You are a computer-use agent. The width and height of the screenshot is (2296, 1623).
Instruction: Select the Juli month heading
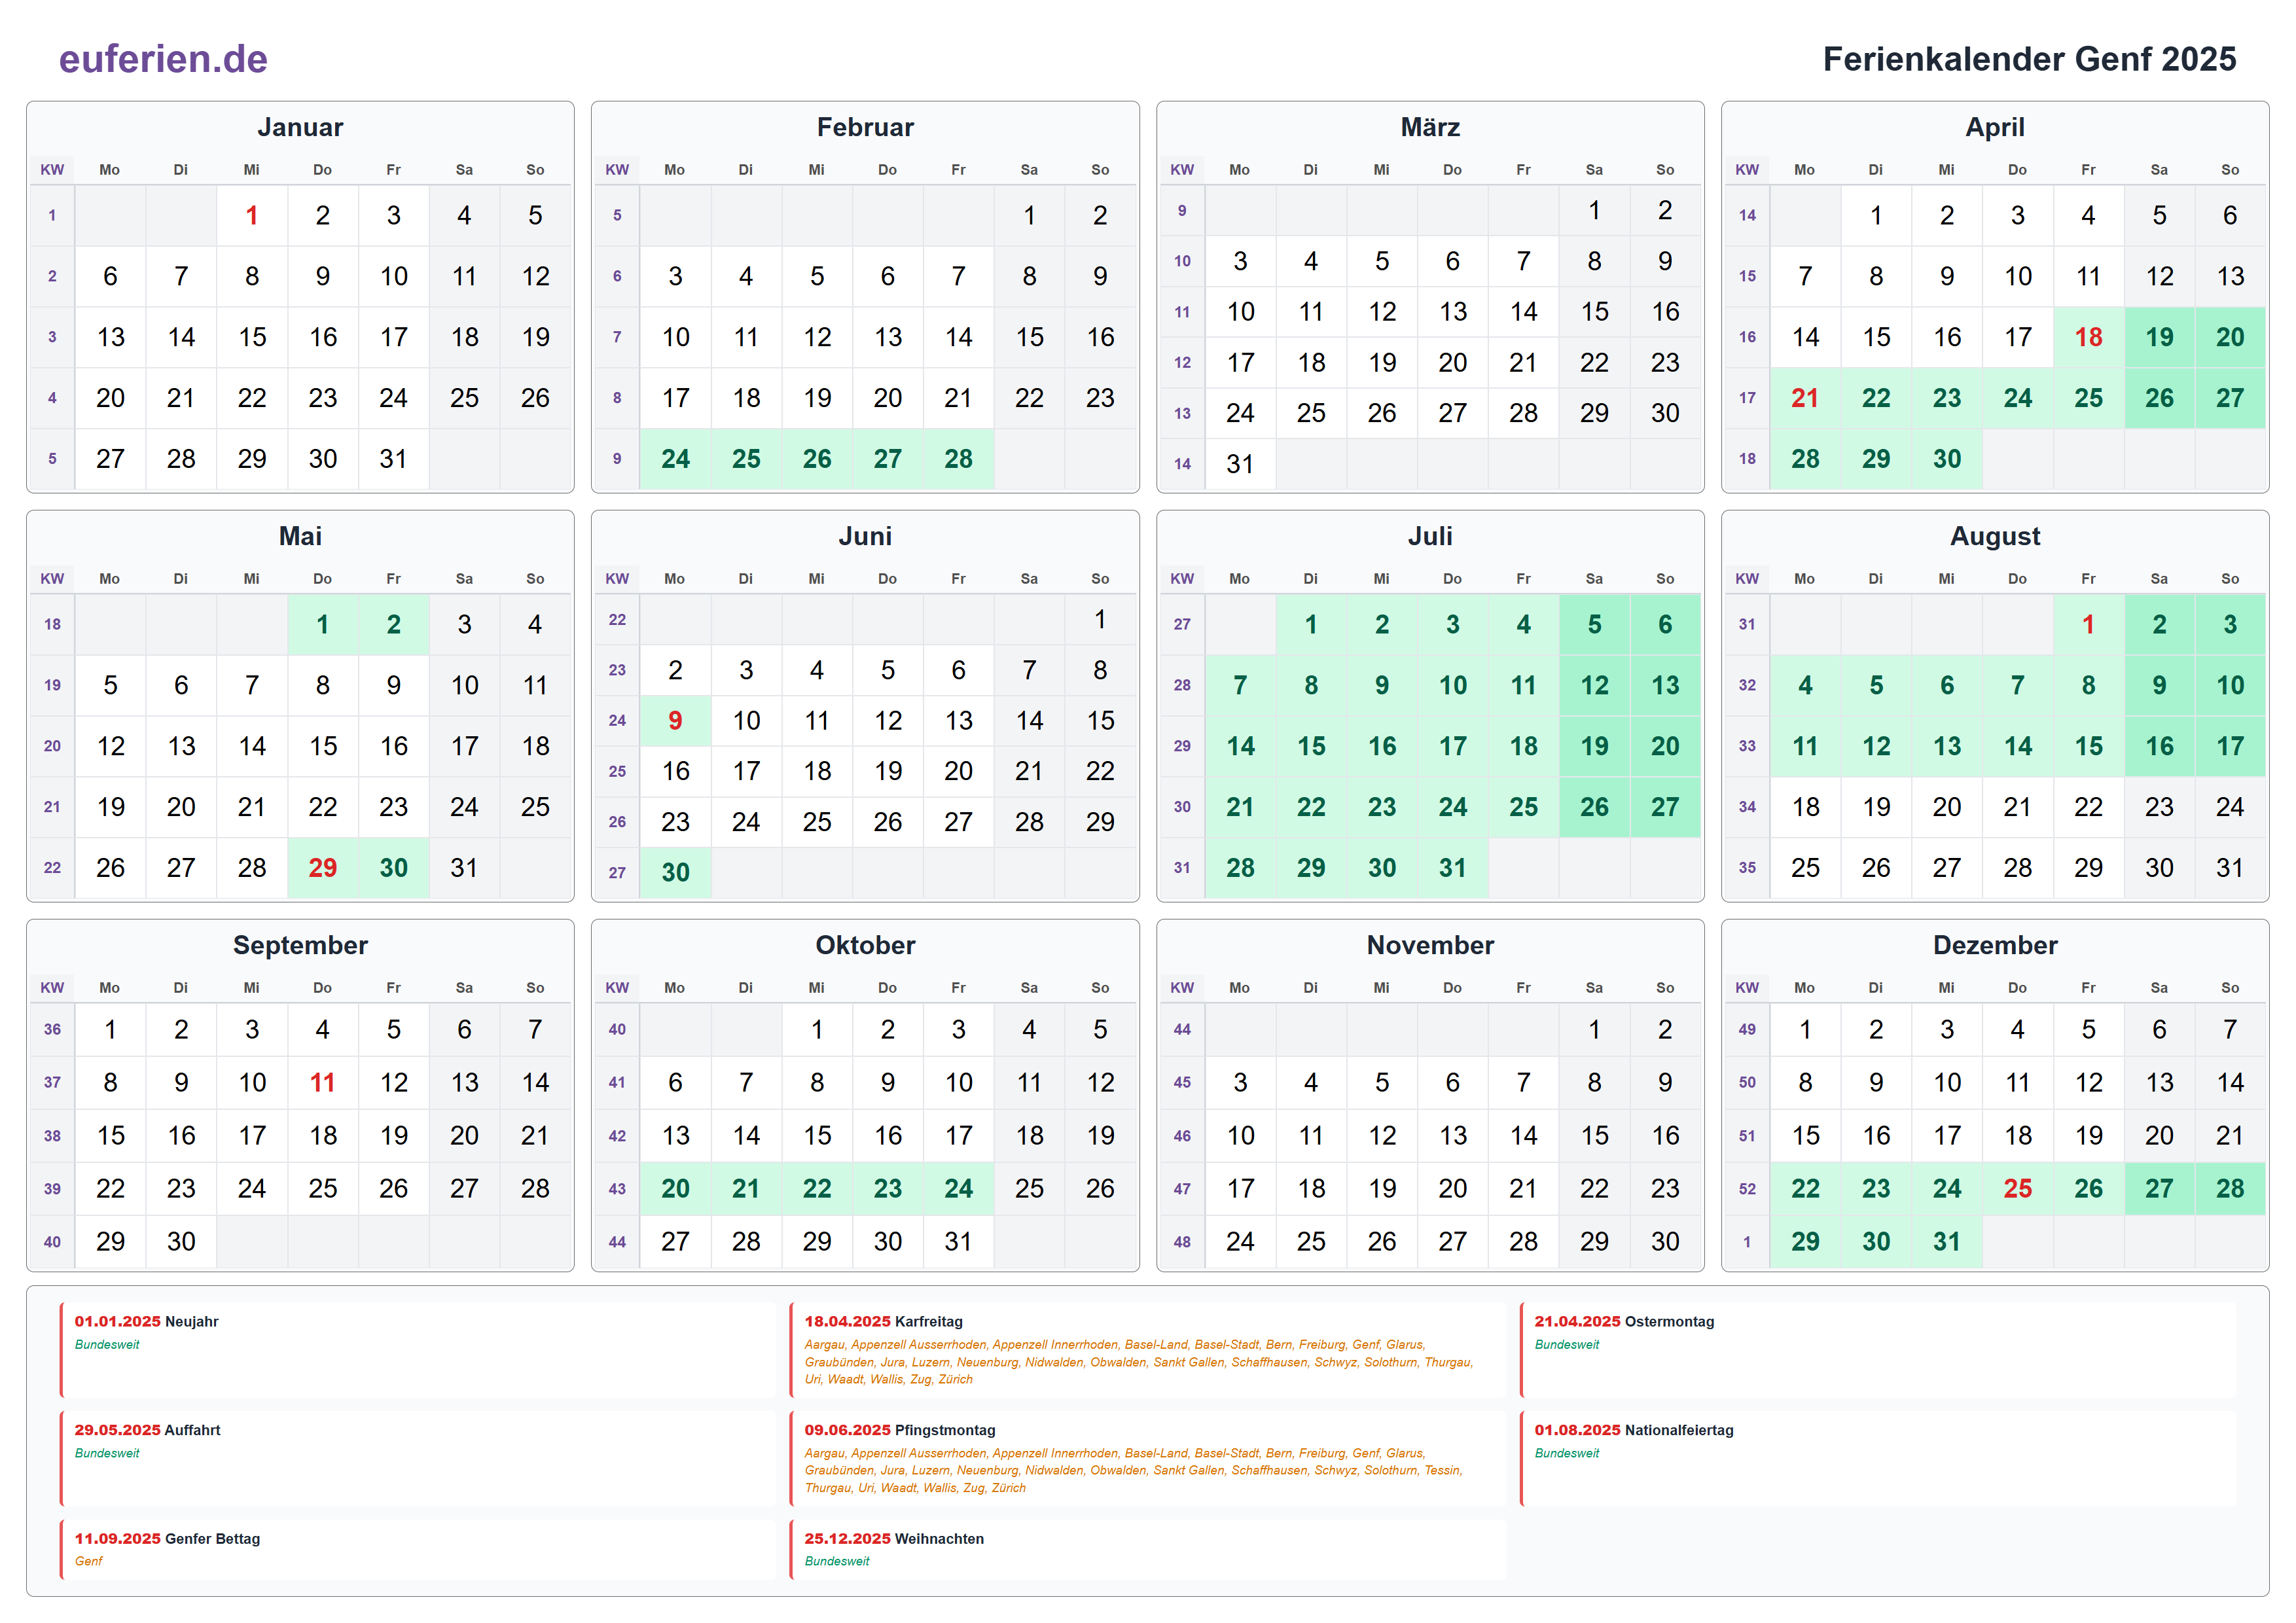[1430, 536]
